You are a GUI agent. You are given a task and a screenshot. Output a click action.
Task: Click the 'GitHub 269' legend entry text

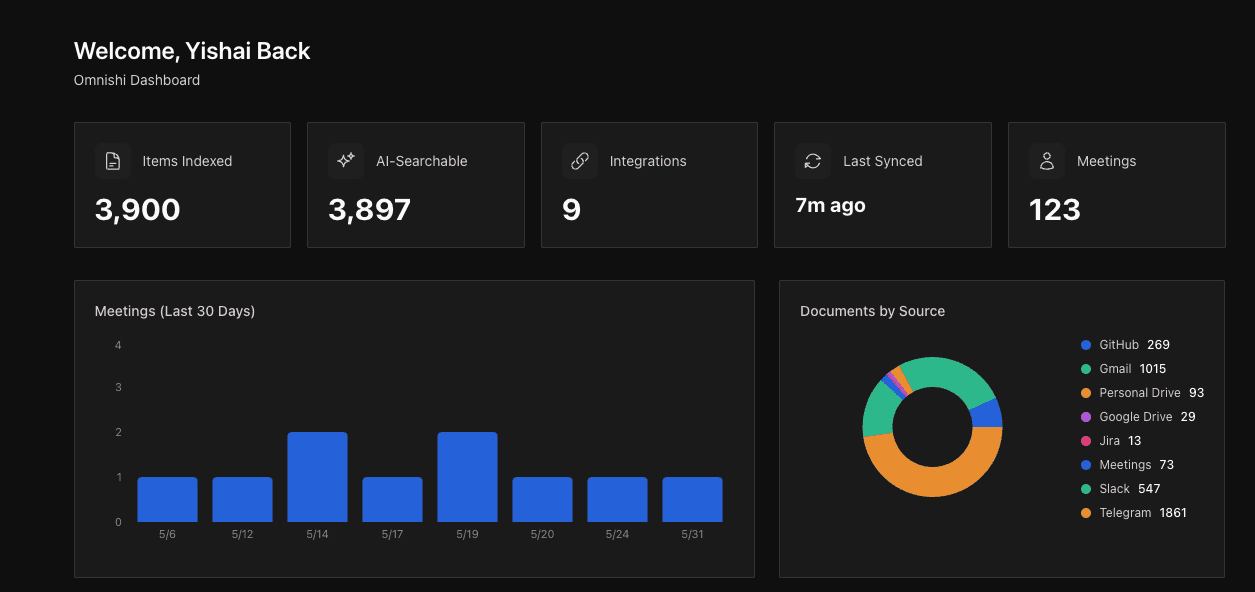1134,345
